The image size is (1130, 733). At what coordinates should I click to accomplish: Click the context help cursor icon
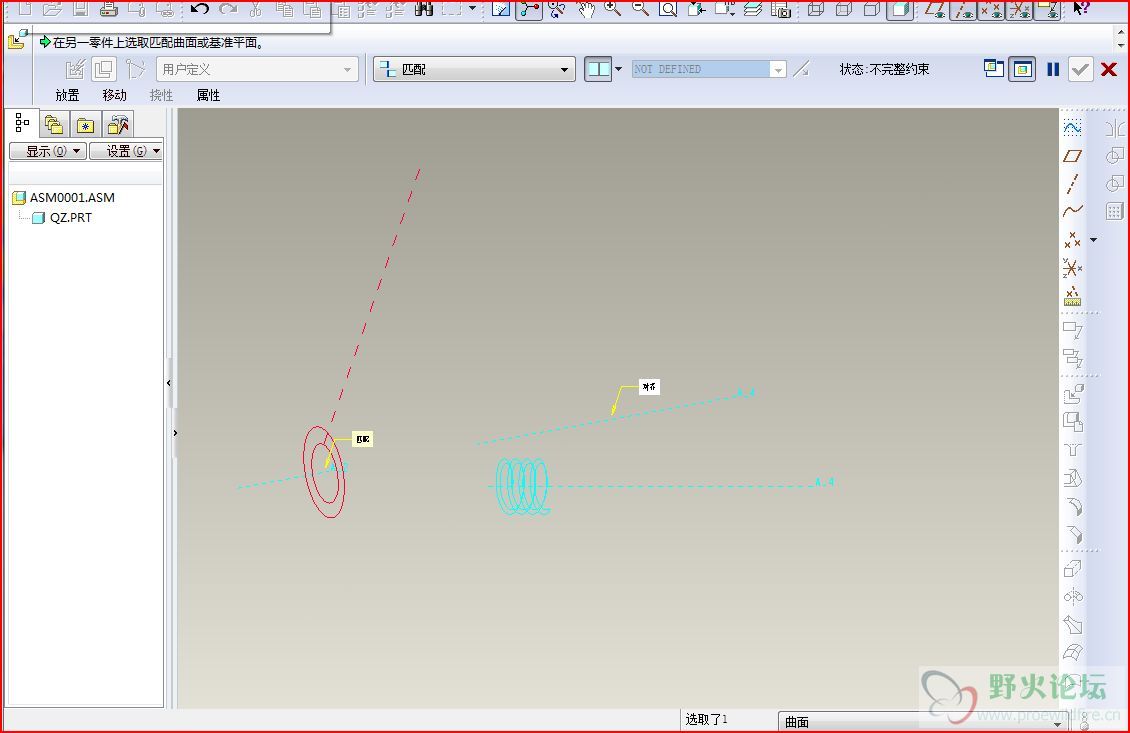[1081, 9]
